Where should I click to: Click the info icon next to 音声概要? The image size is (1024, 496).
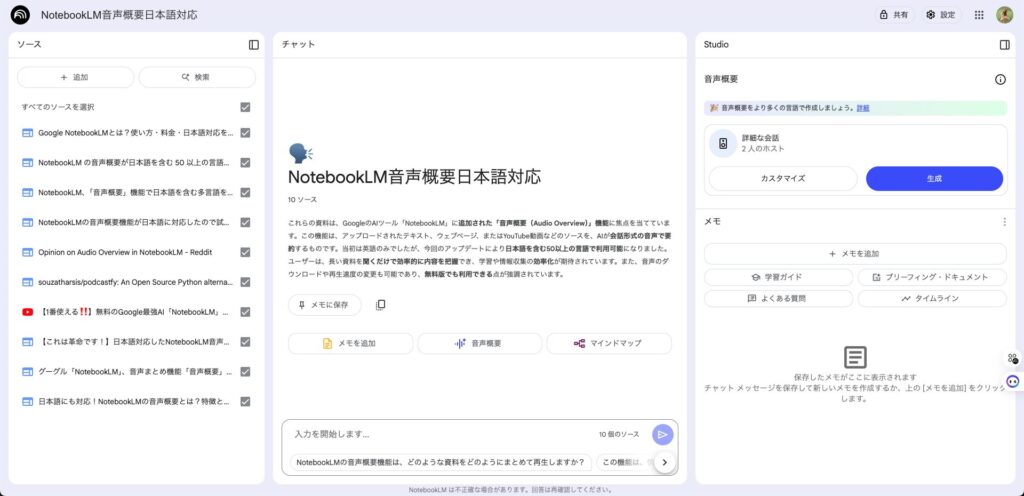tap(1000, 80)
